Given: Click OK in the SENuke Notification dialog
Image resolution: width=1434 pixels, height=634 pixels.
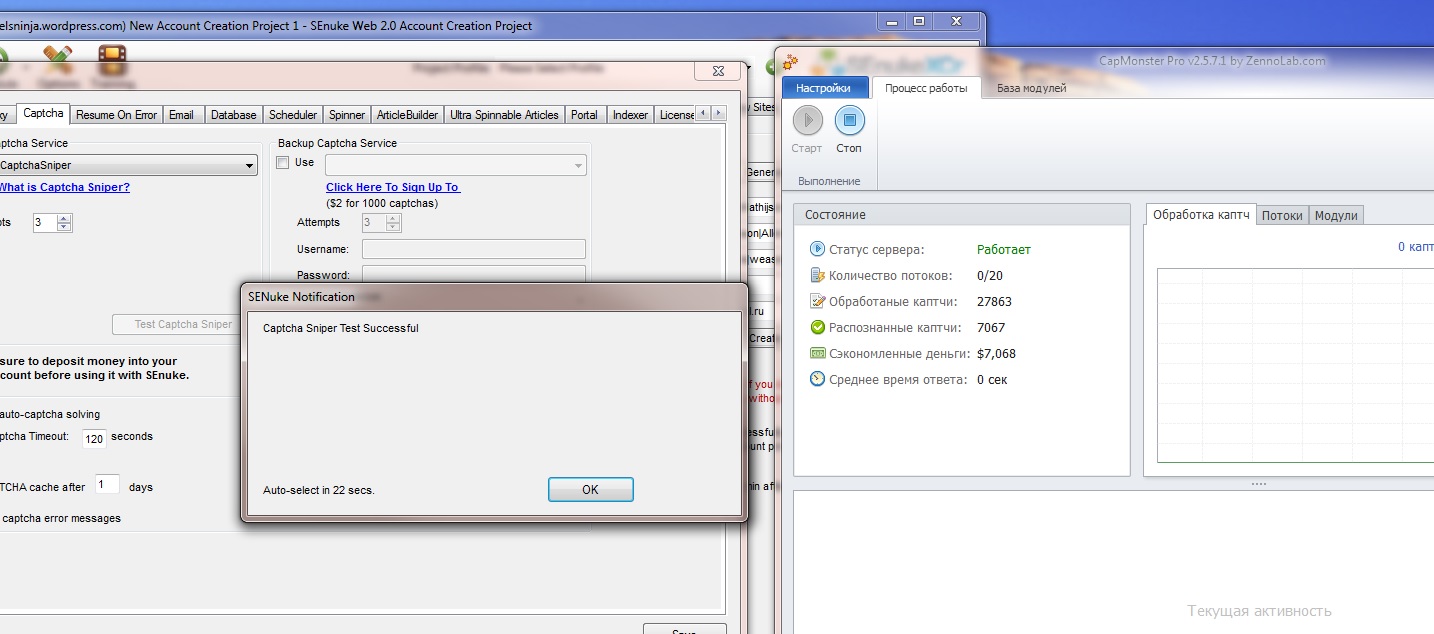Looking at the screenshot, I should pyautogui.click(x=590, y=489).
